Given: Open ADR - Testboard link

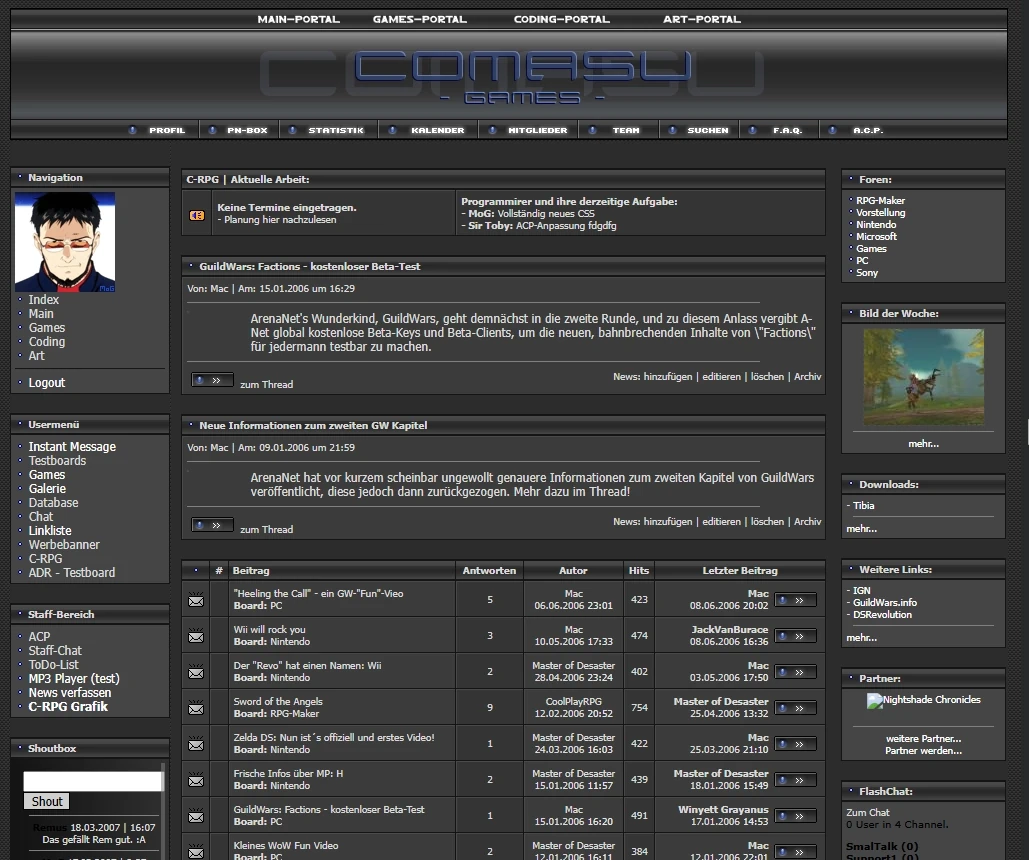Looking at the screenshot, I should (72, 572).
